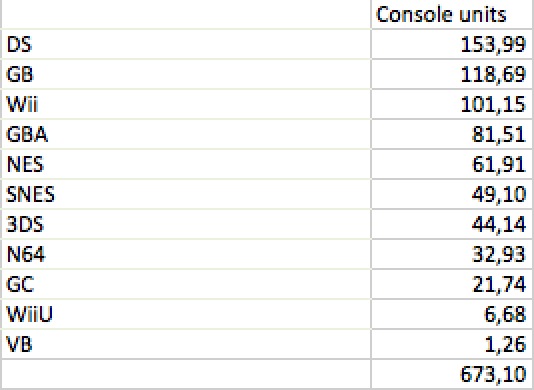Viewport: 534px width, 390px height.
Task: Select the 81,51 value cell
Action: pos(452,134)
